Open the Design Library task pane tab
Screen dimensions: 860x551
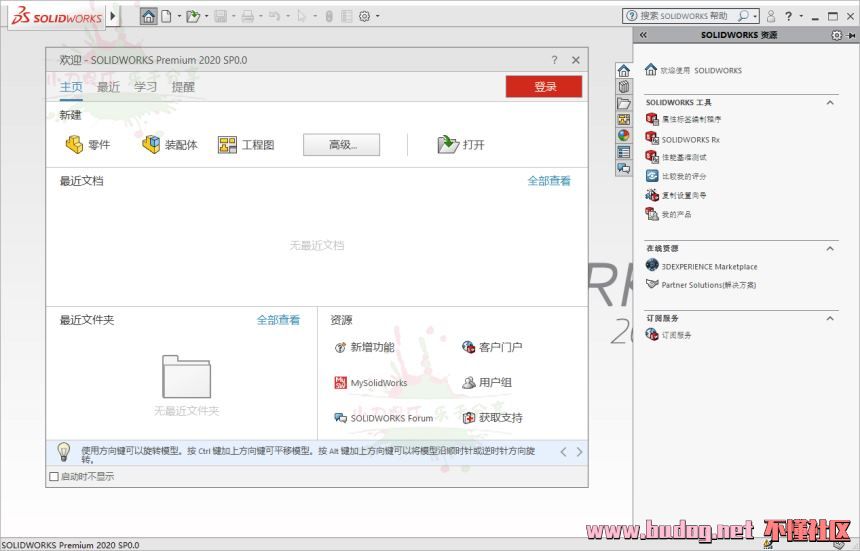tap(624, 87)
